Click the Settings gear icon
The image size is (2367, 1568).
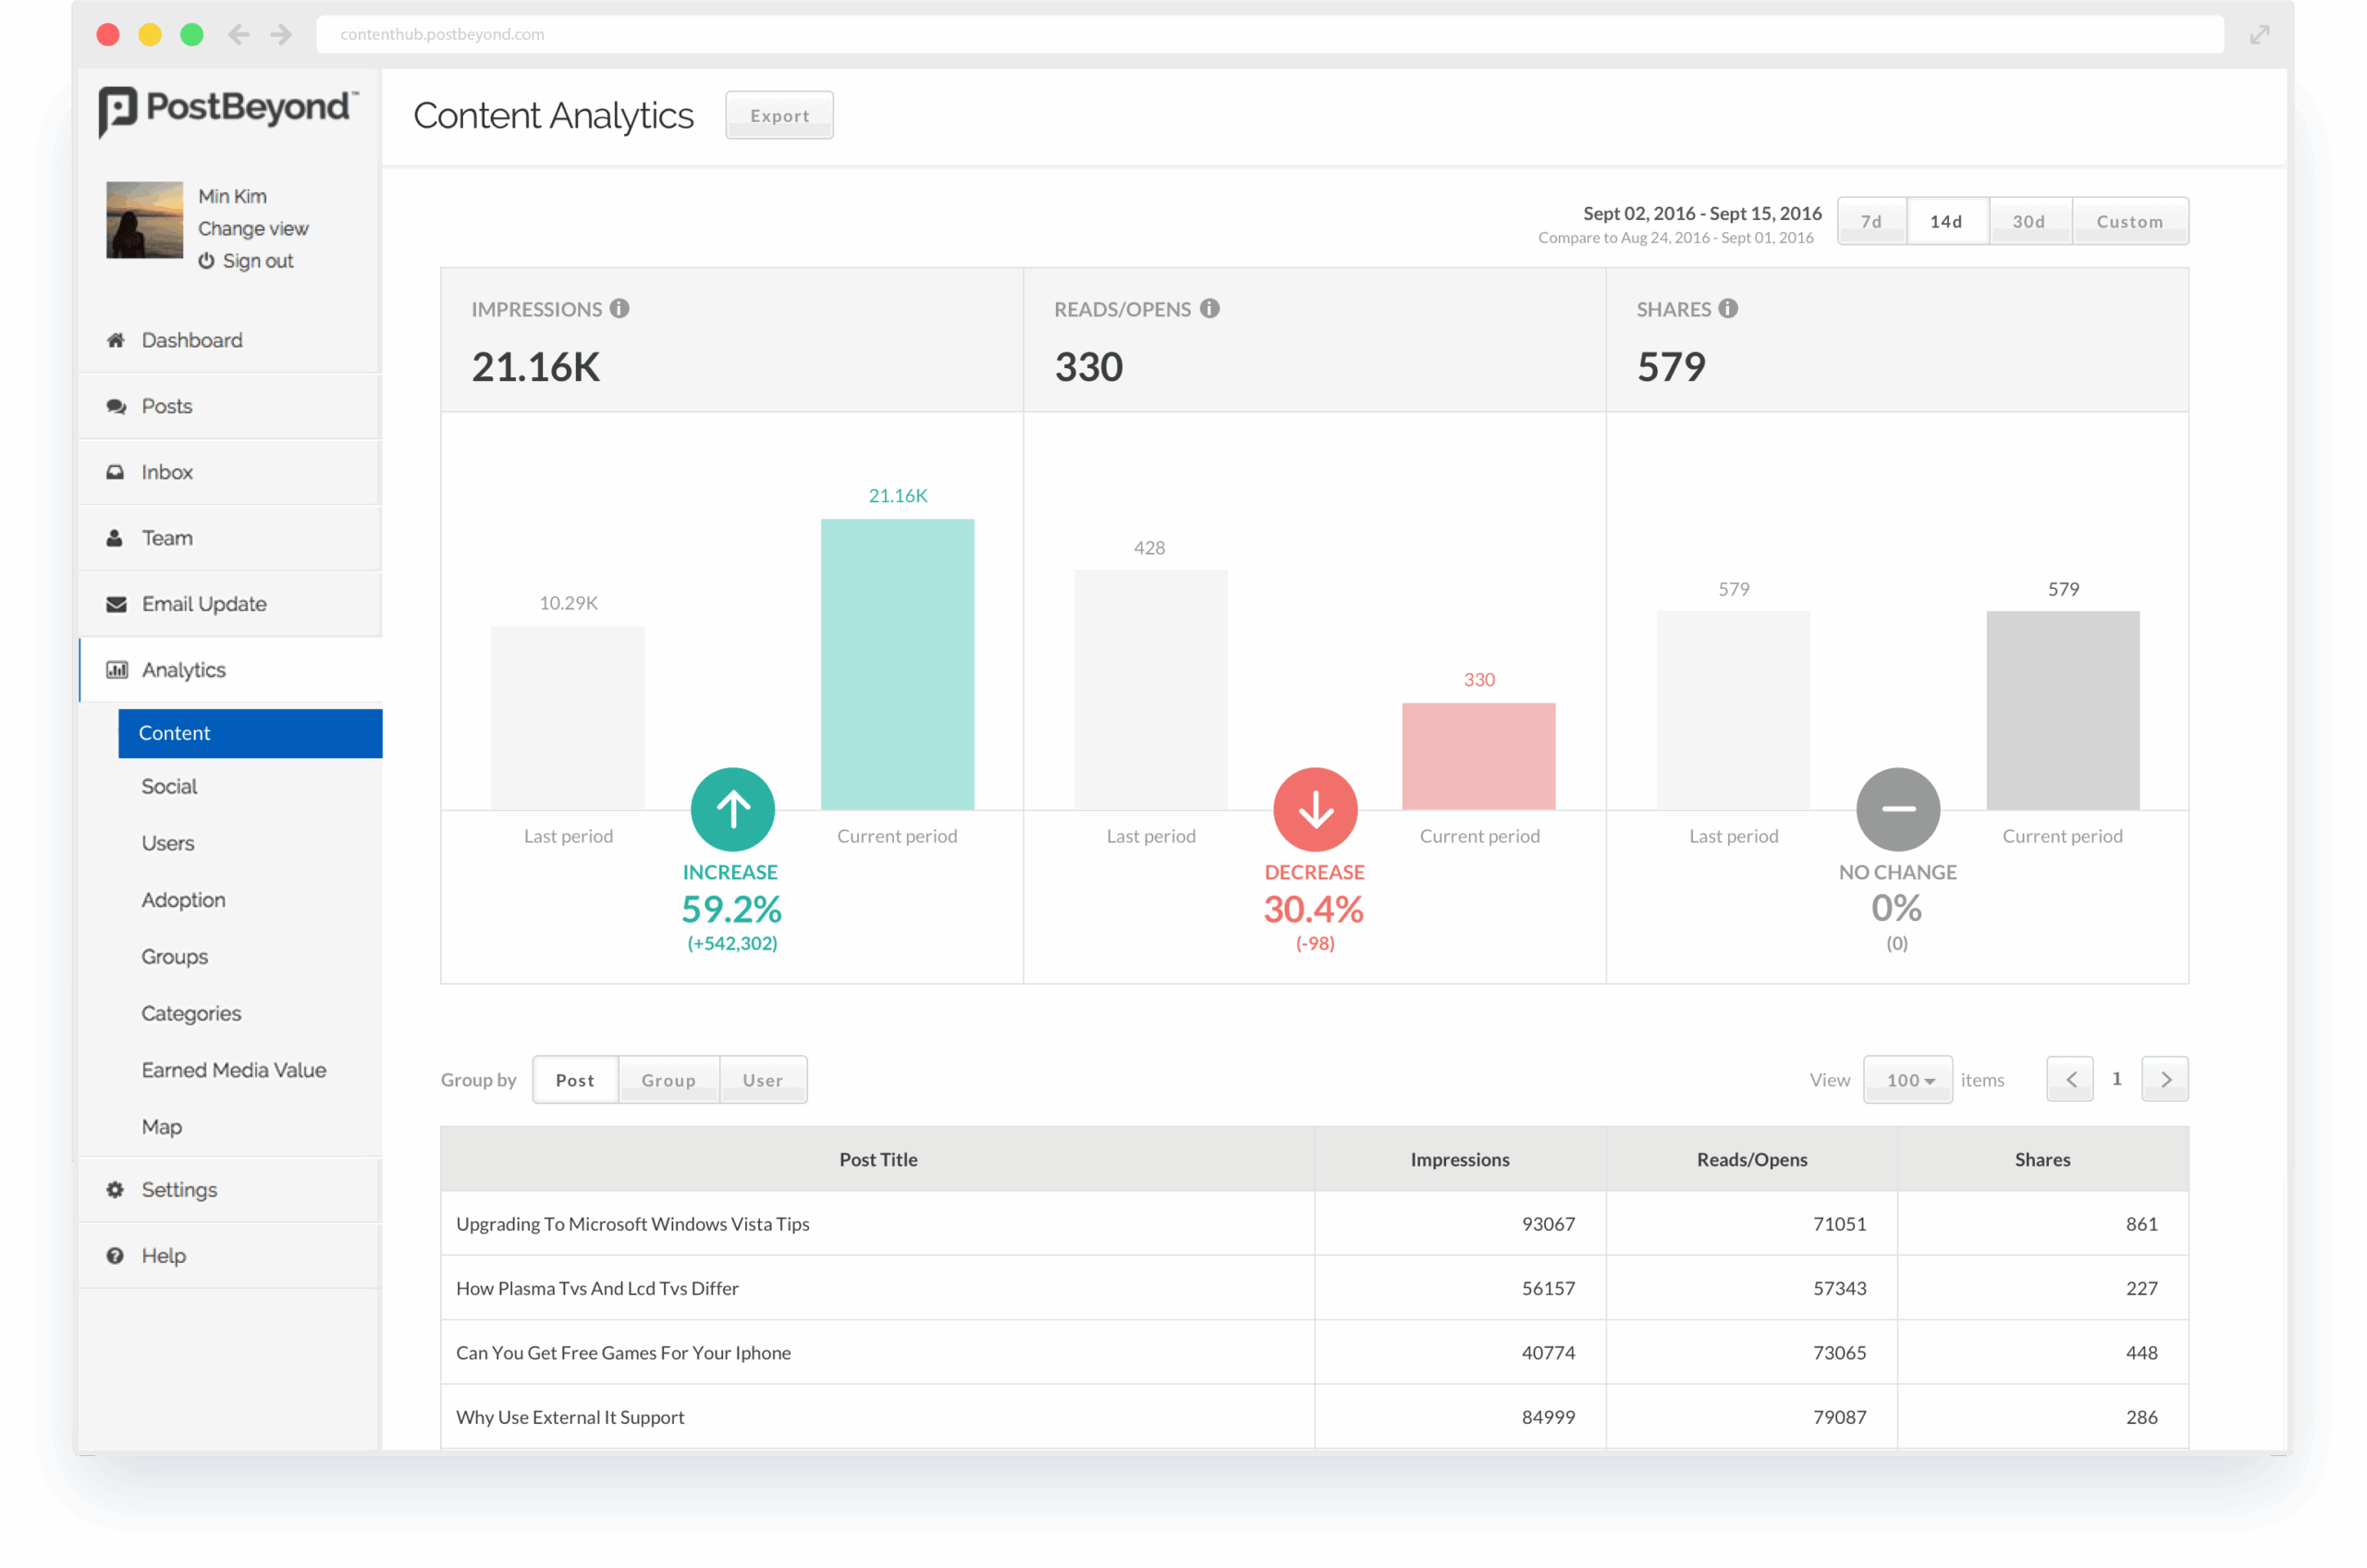point(116,1190)
